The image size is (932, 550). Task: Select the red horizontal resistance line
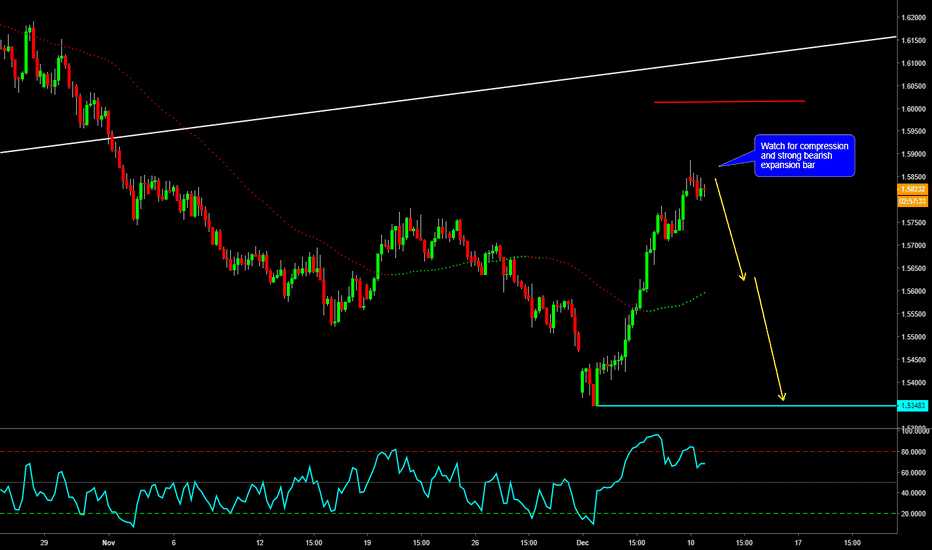(729, 102)
